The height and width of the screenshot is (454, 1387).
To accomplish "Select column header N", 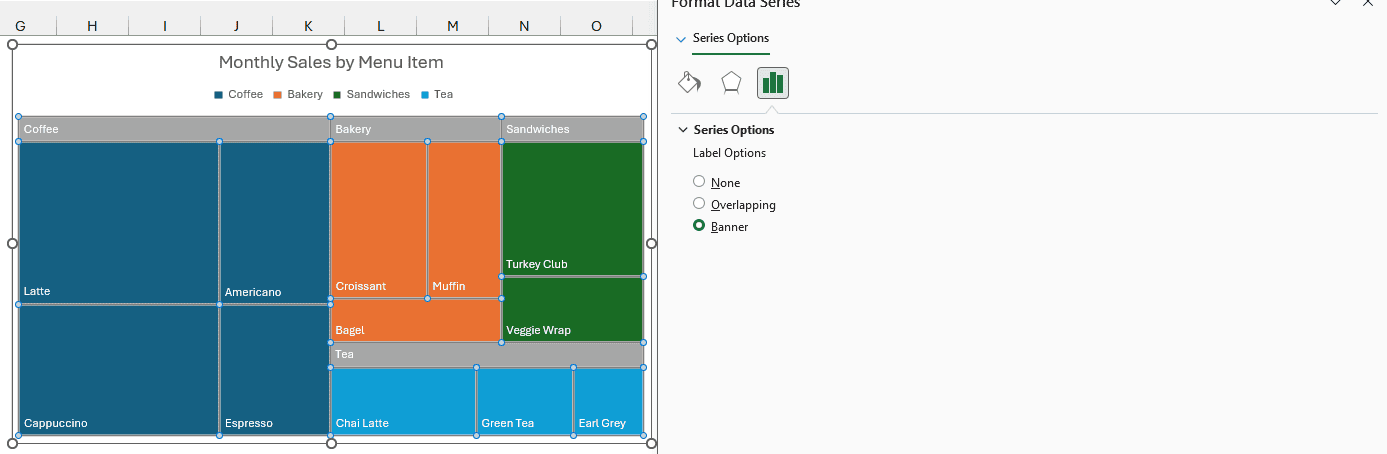I will click(524, 26).
